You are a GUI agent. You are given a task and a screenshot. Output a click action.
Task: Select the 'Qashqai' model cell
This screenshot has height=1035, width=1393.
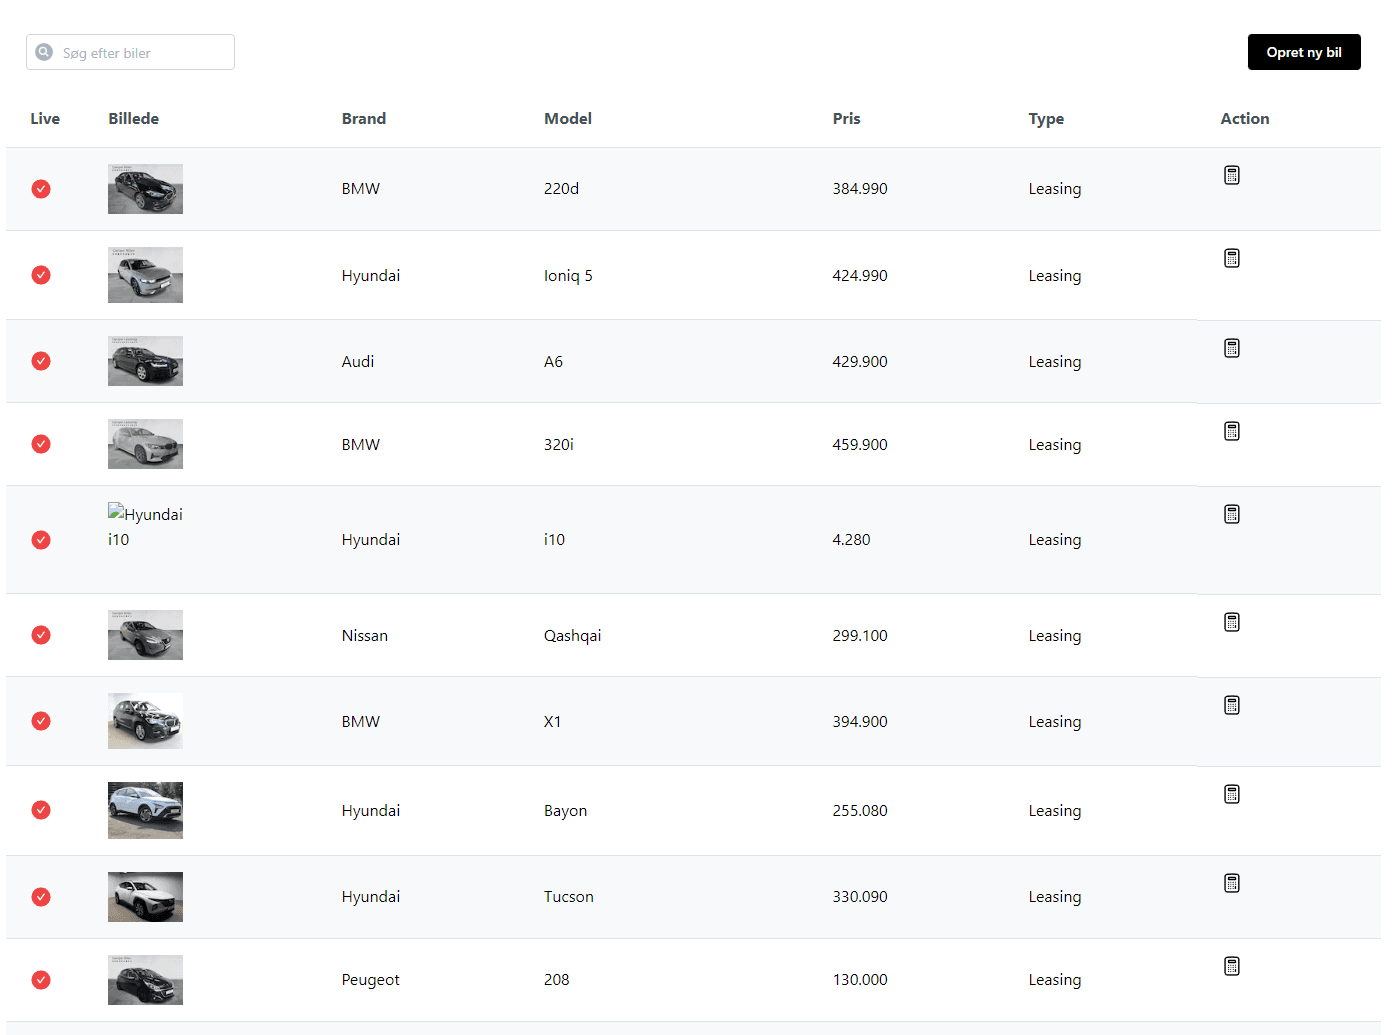[572, 636]
